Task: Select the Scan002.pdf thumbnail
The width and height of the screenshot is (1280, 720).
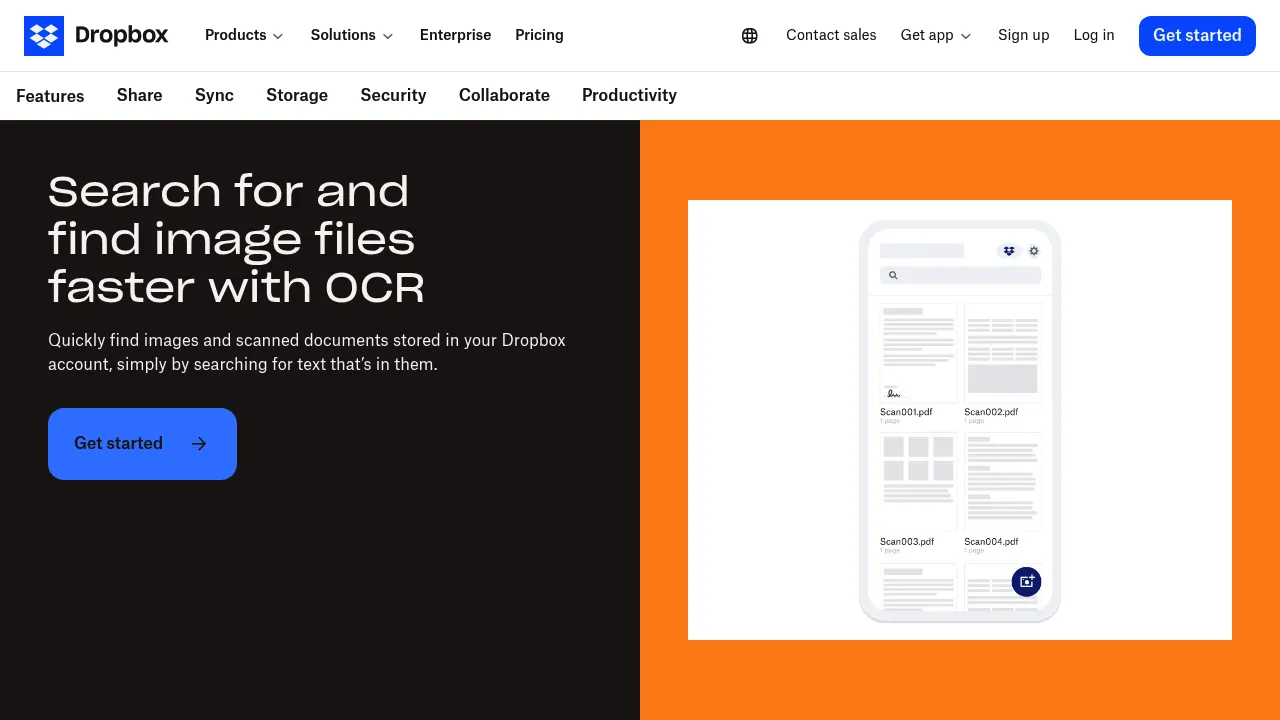Action: coord(1002,353)
